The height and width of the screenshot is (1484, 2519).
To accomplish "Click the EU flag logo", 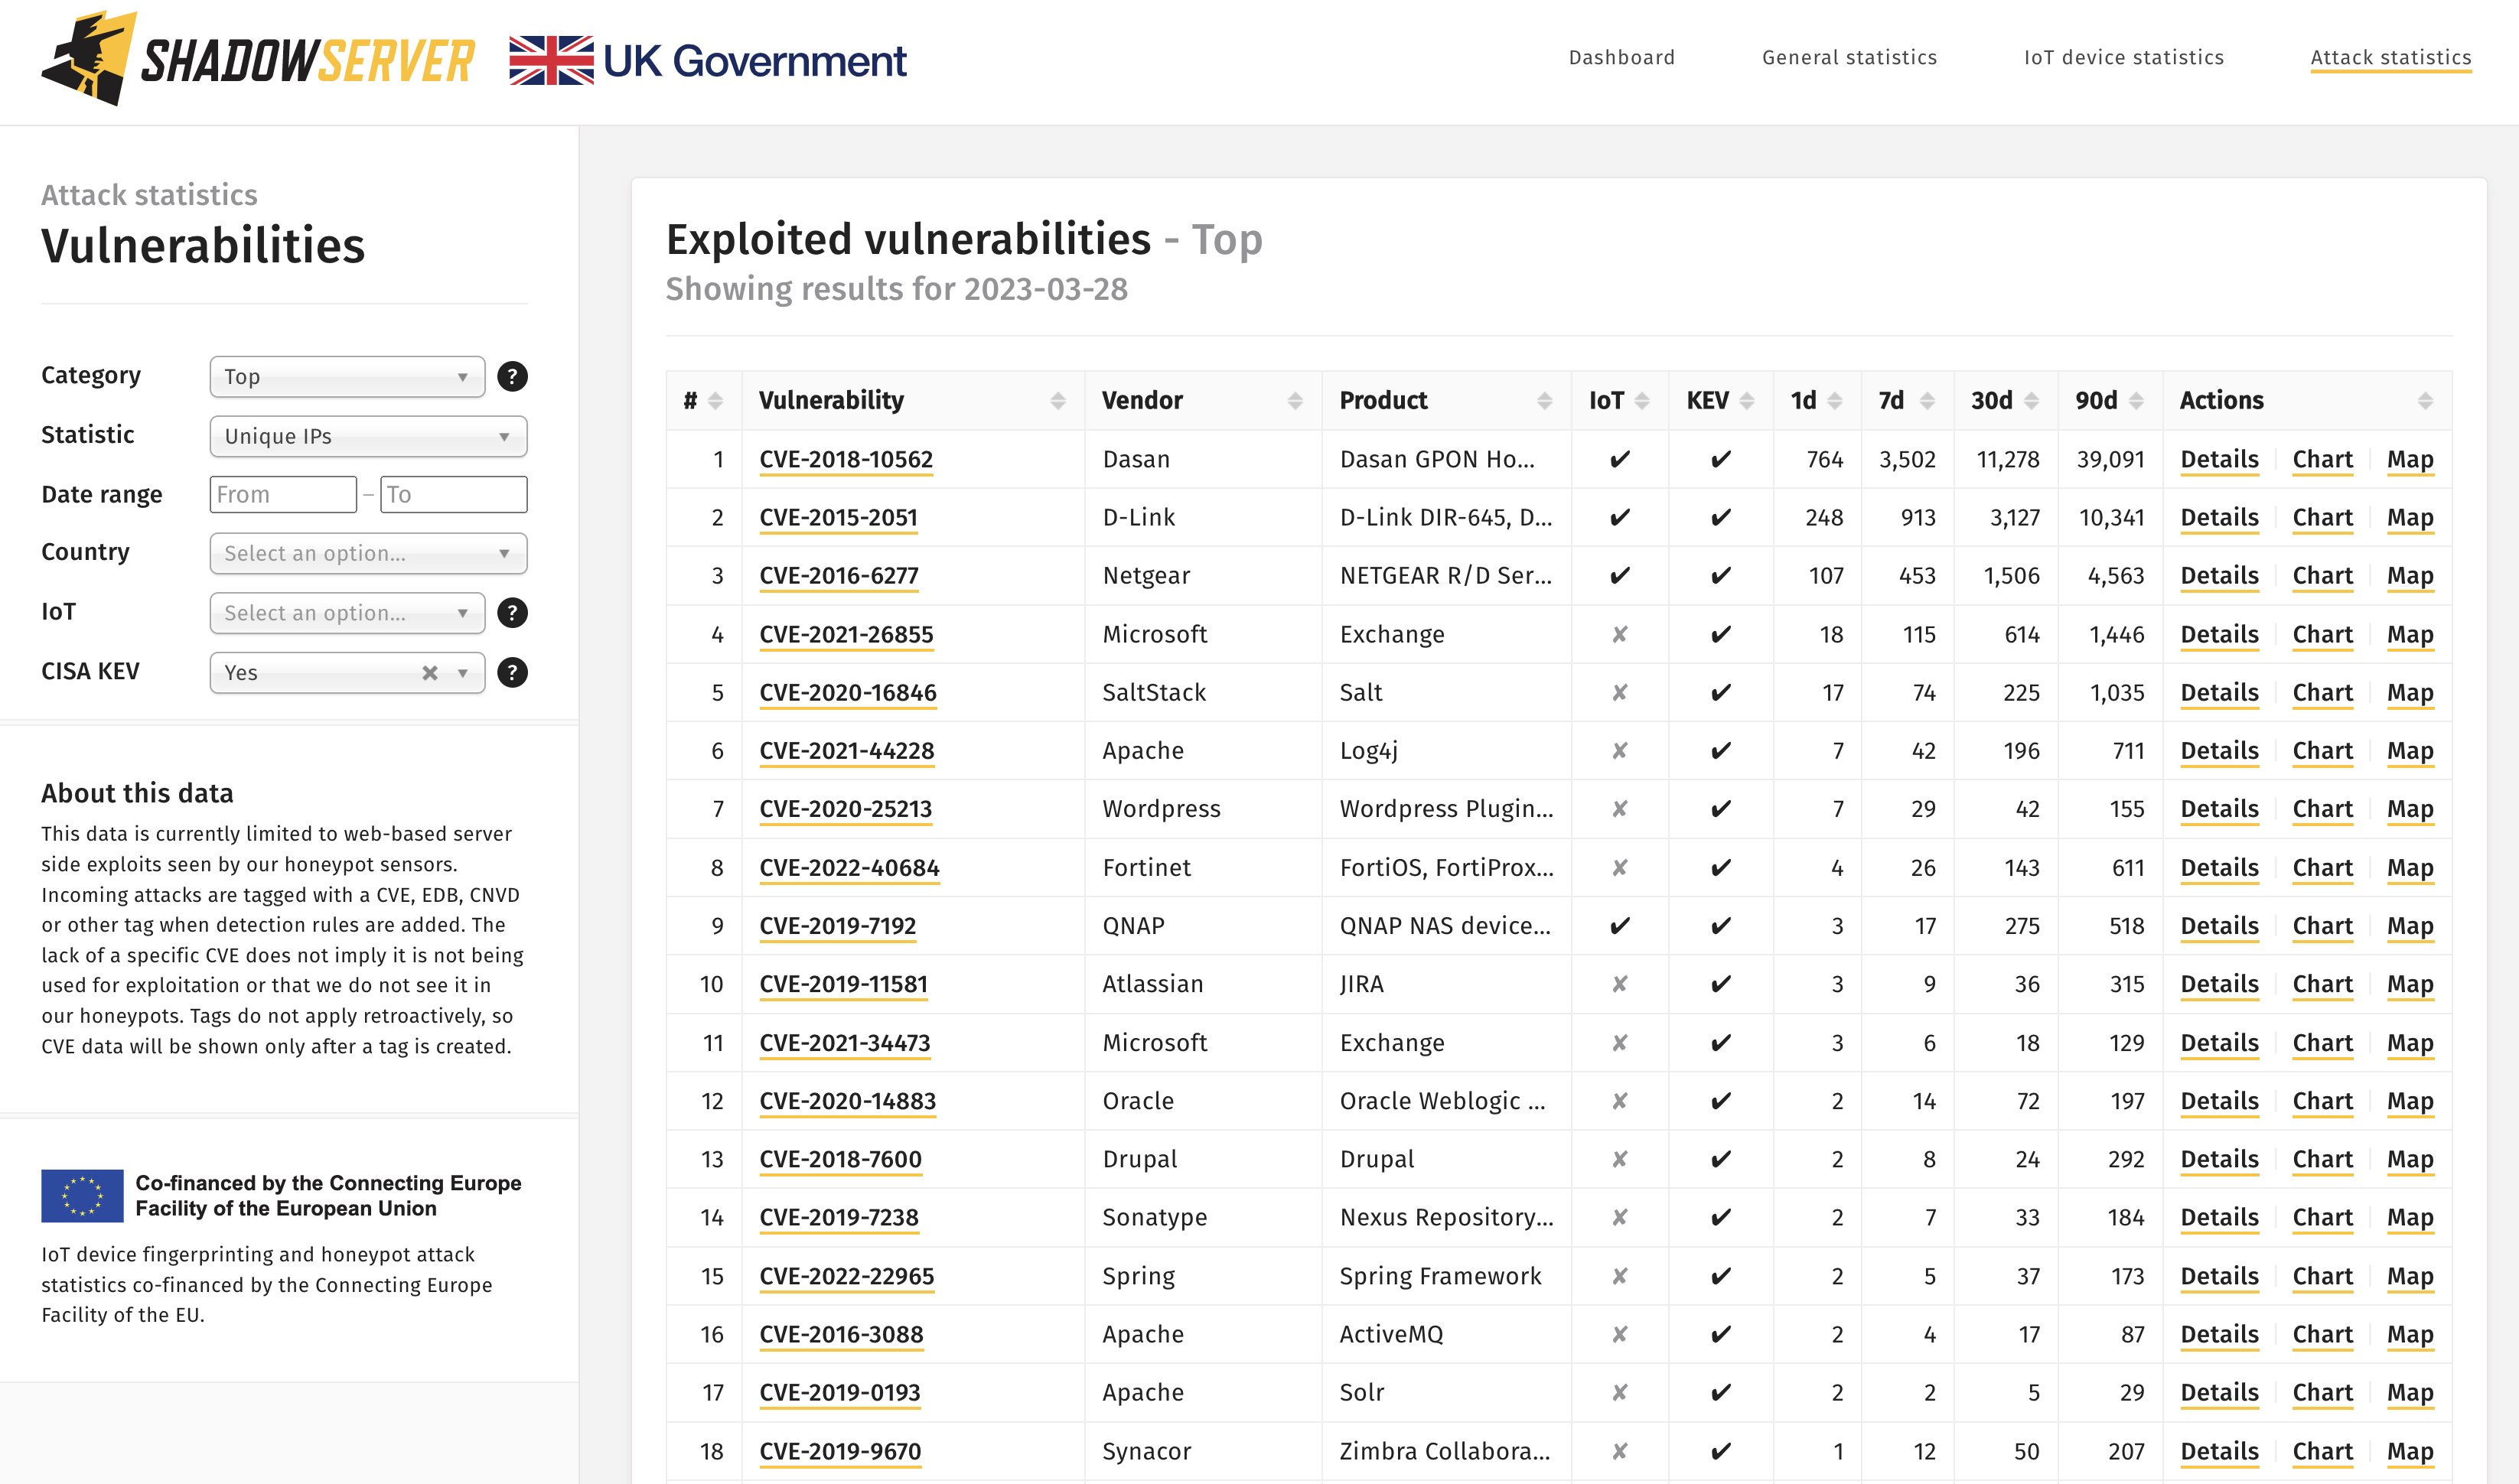I will pyautogui.click(x=82, y=1195).
